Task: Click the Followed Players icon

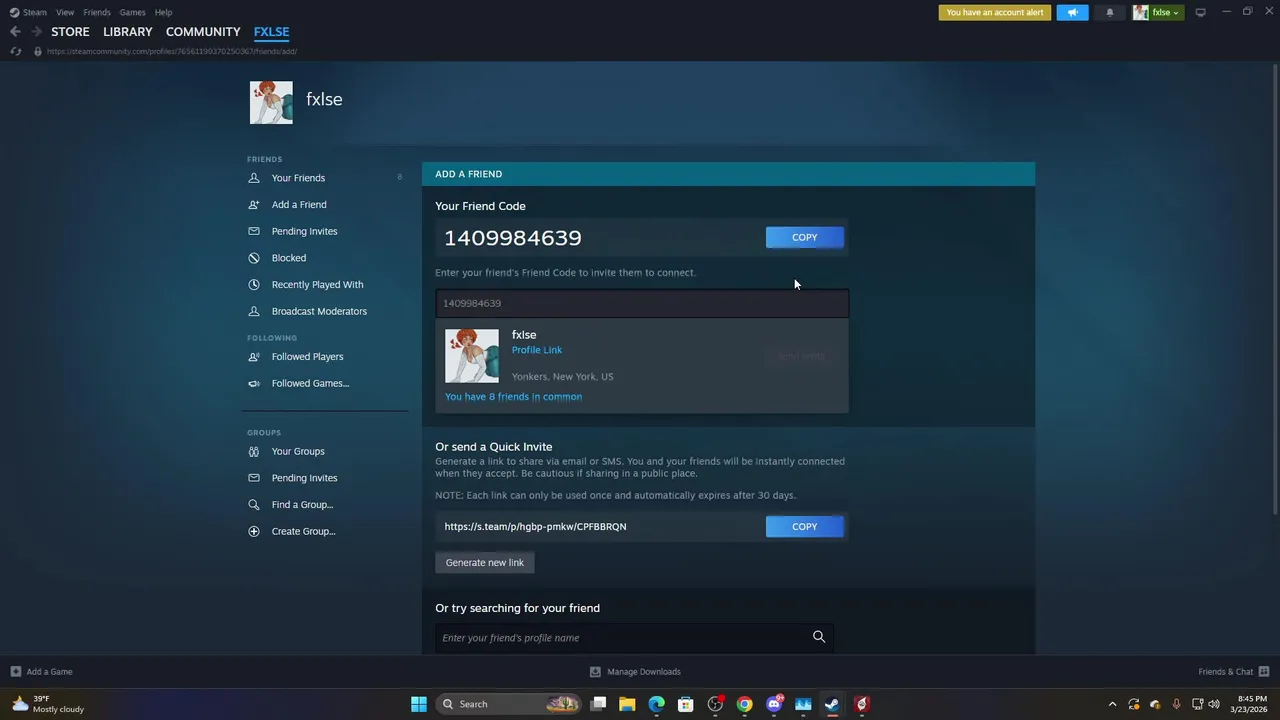Action: [x=254, y=356]
